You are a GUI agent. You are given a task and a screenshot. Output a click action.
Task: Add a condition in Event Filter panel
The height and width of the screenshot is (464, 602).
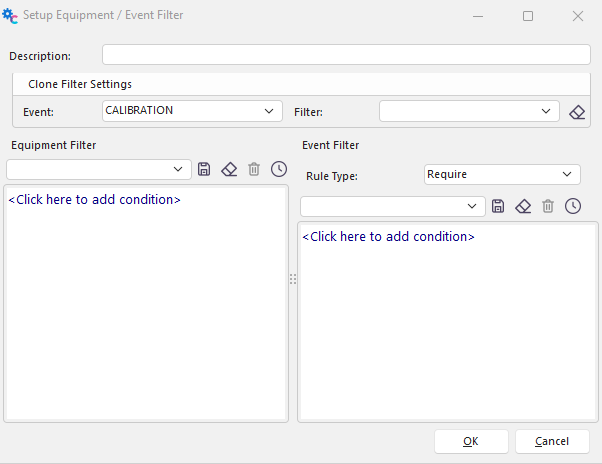[388, 237]
